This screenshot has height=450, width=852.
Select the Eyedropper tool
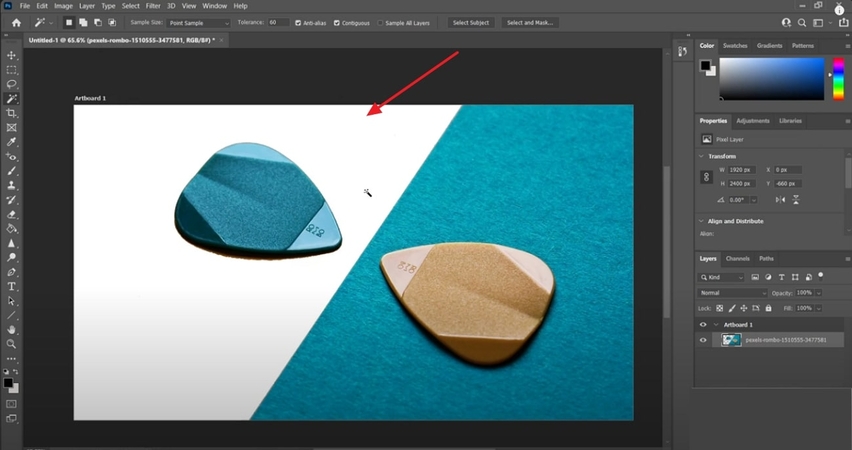pyautogui.click(x=12, y=142)
